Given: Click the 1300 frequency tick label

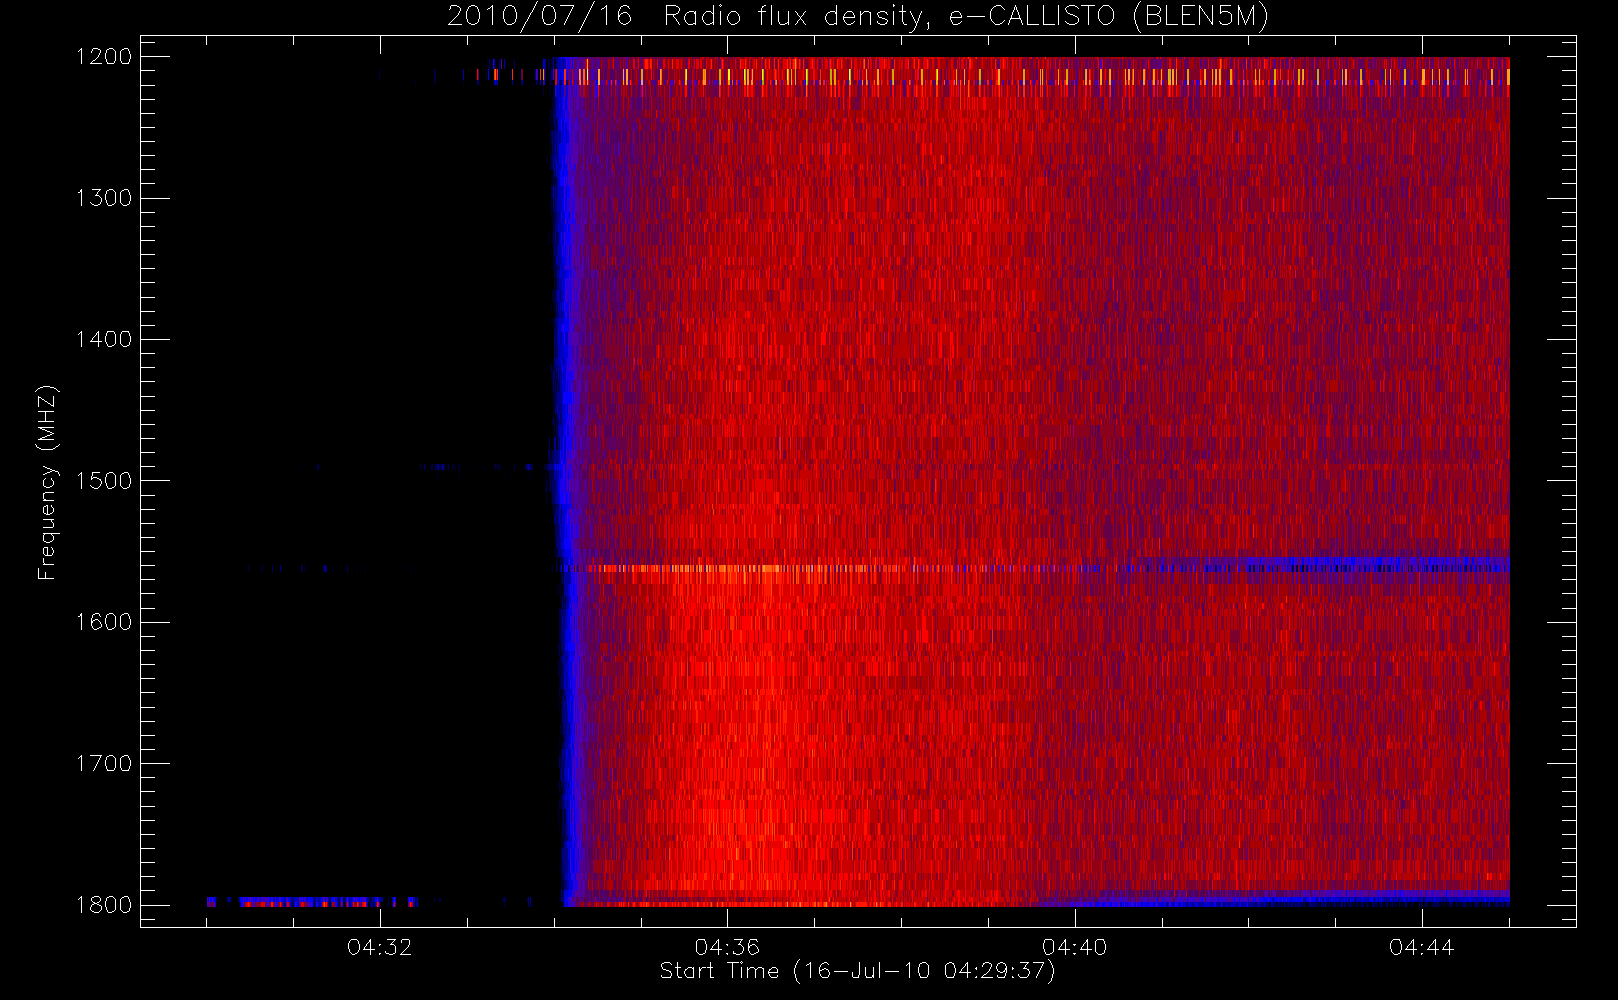Looking at the screenshot, I should pyautogui.click(x=104, y=198).
